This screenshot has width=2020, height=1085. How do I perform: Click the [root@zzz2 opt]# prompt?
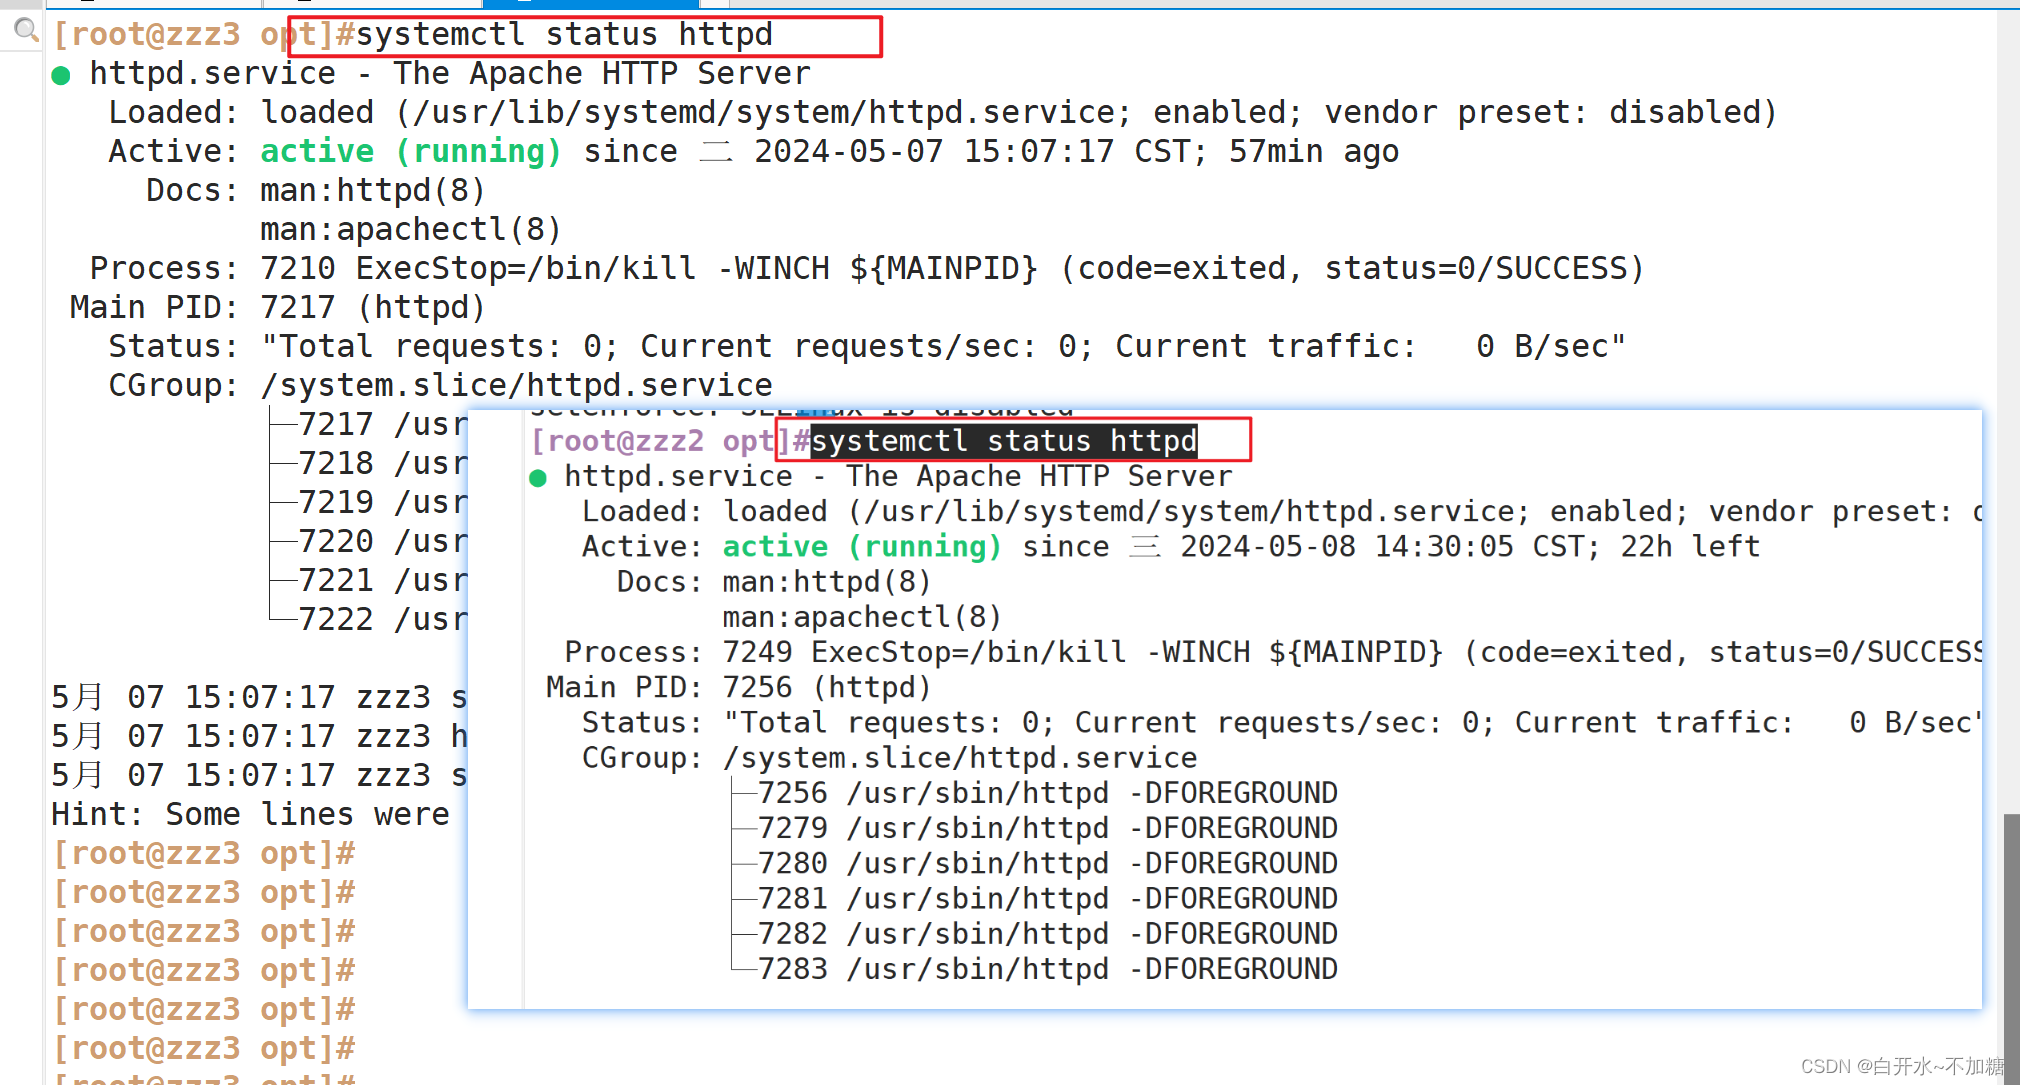(658, 441)
